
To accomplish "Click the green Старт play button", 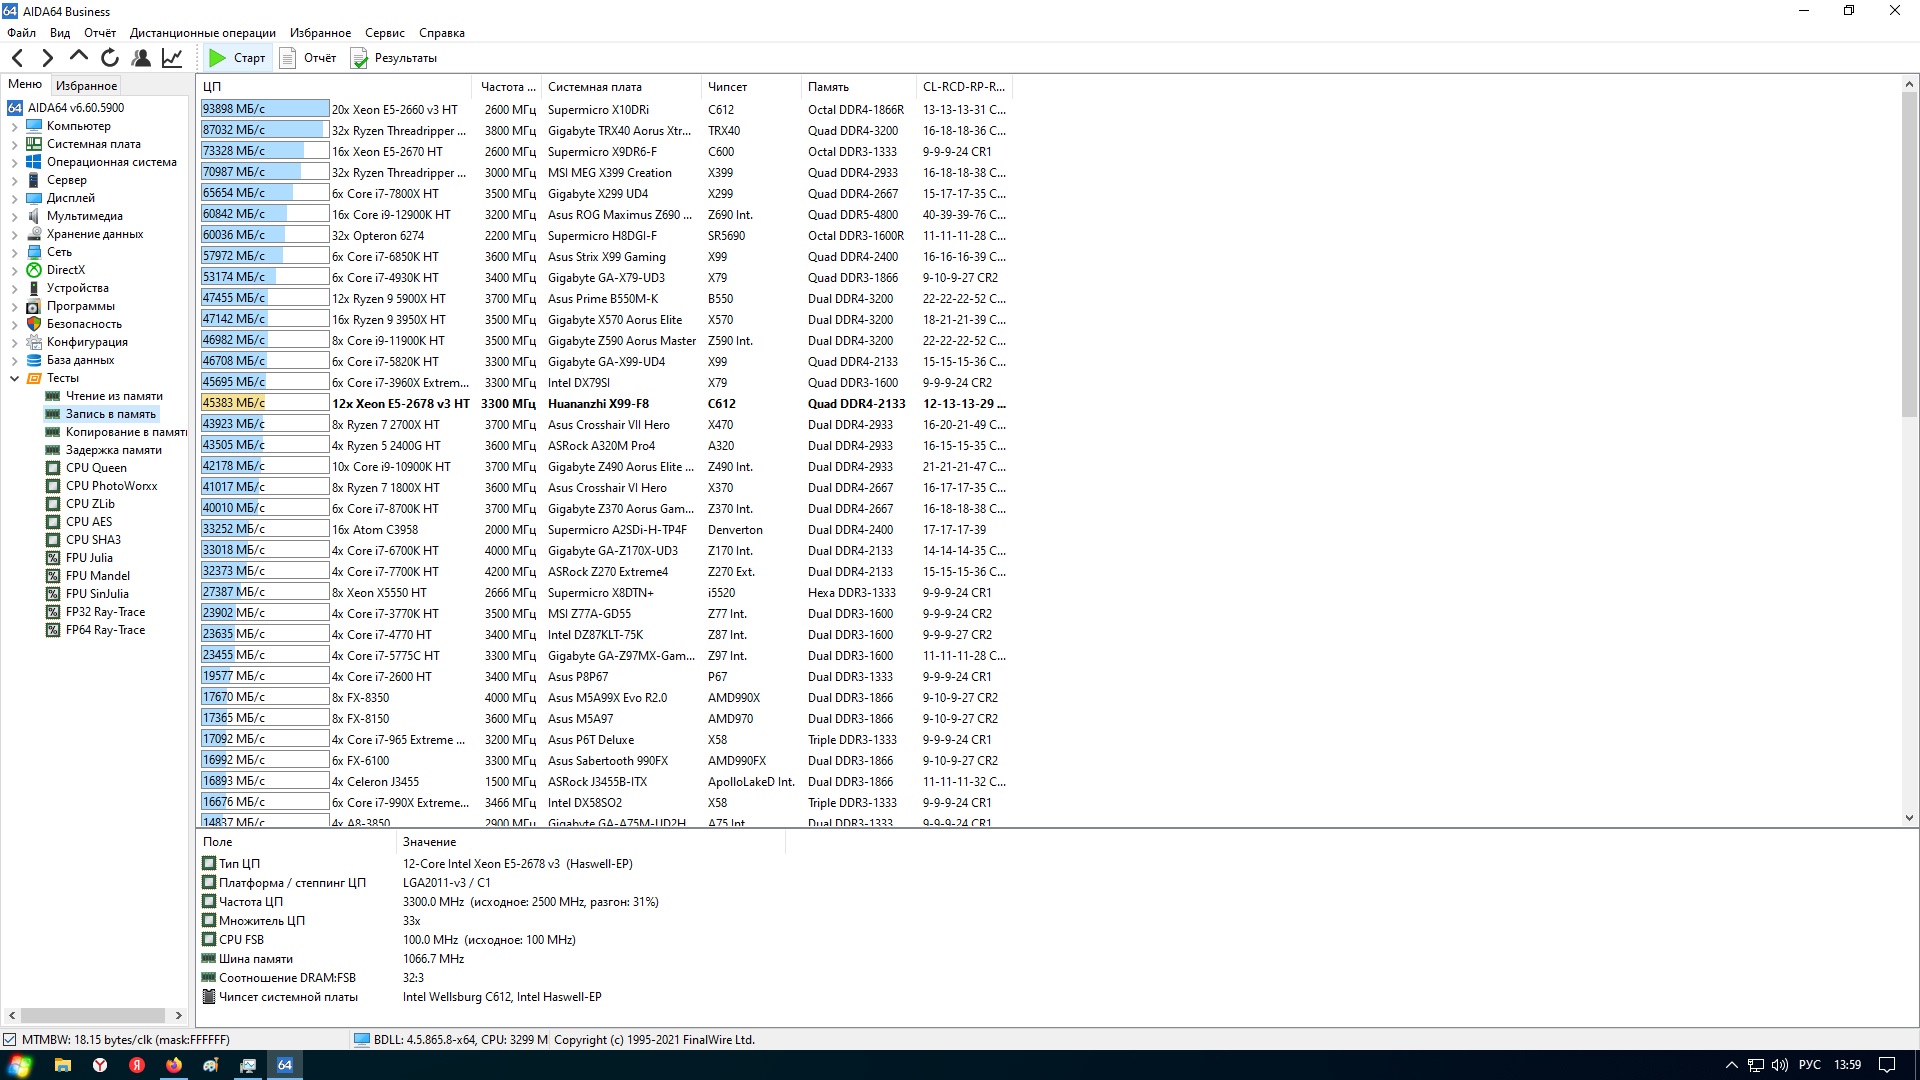I will click(237, 58).
